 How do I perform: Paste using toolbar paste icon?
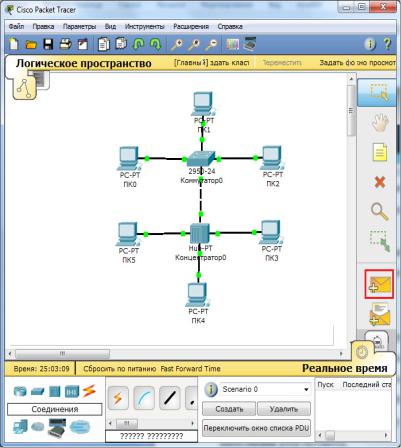(x=121, y=44)
